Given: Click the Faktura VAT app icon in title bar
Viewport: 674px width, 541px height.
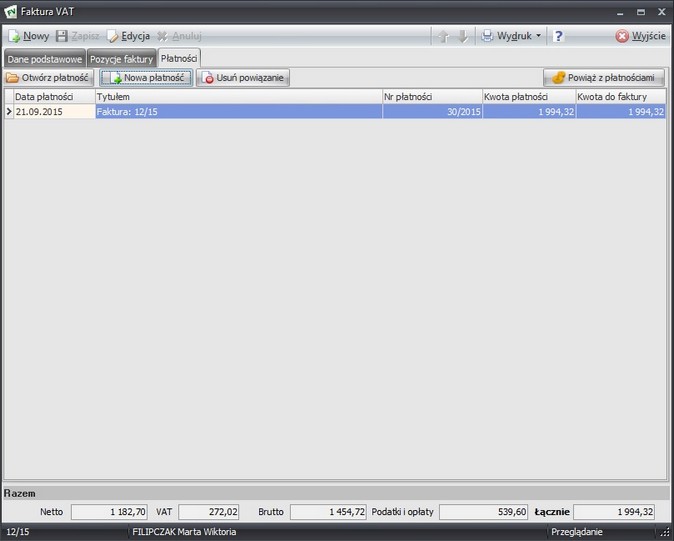Looking at the screenshot, I should point(10,12).
